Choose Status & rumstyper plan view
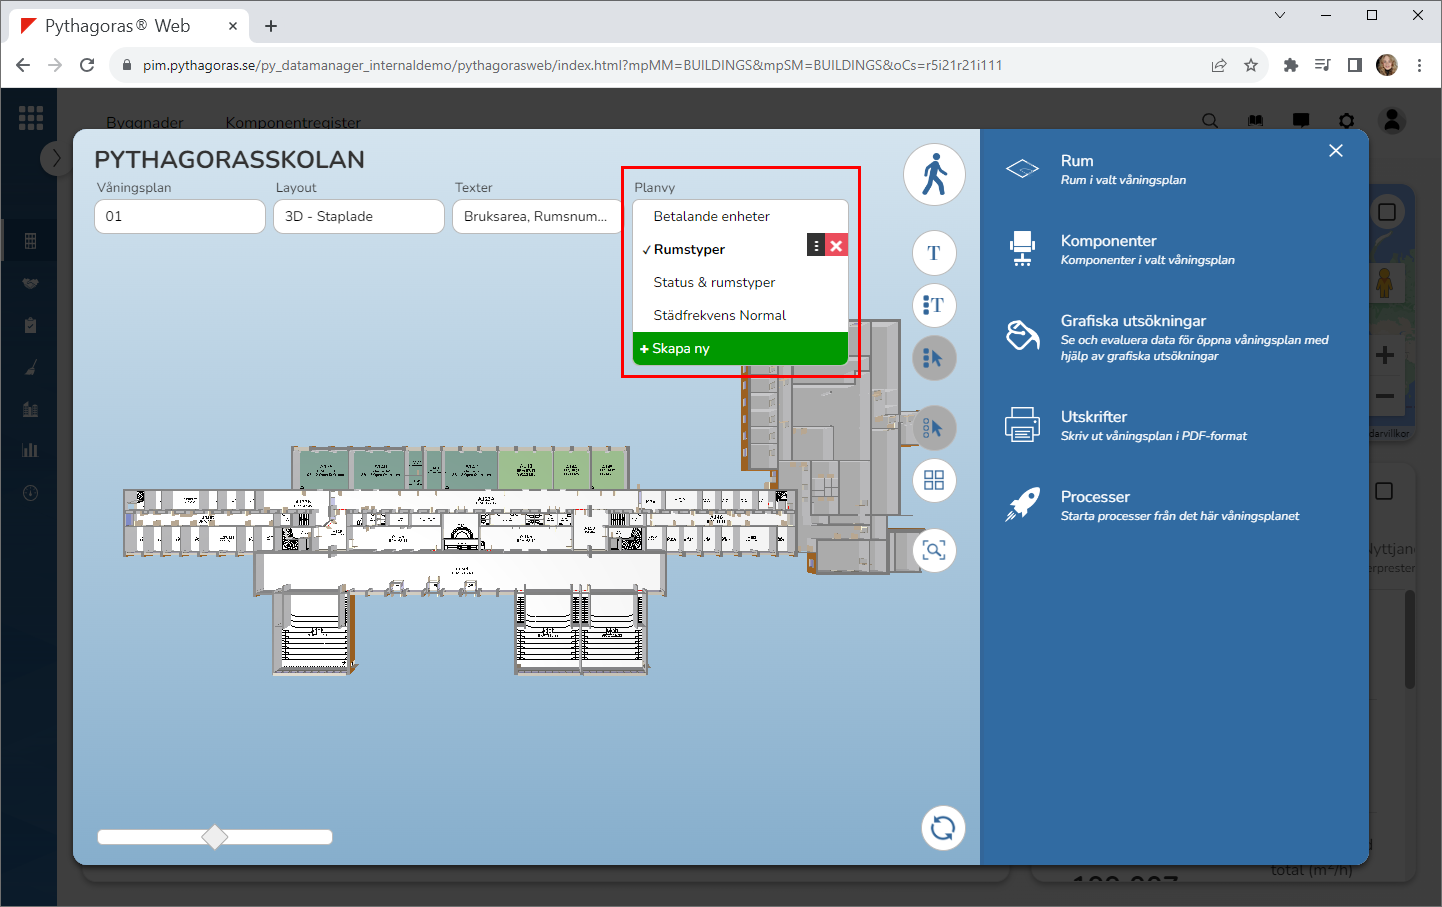 click(714, 283)
